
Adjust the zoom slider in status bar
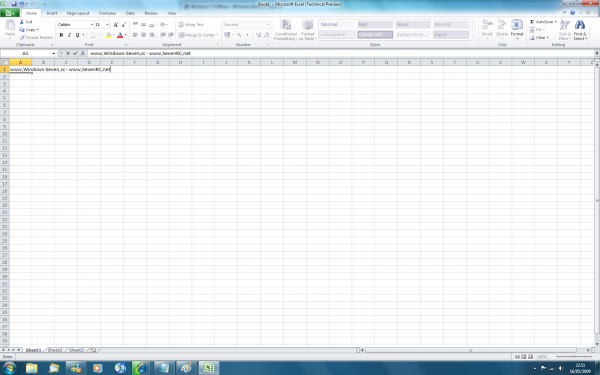click(x=574, y=357)
